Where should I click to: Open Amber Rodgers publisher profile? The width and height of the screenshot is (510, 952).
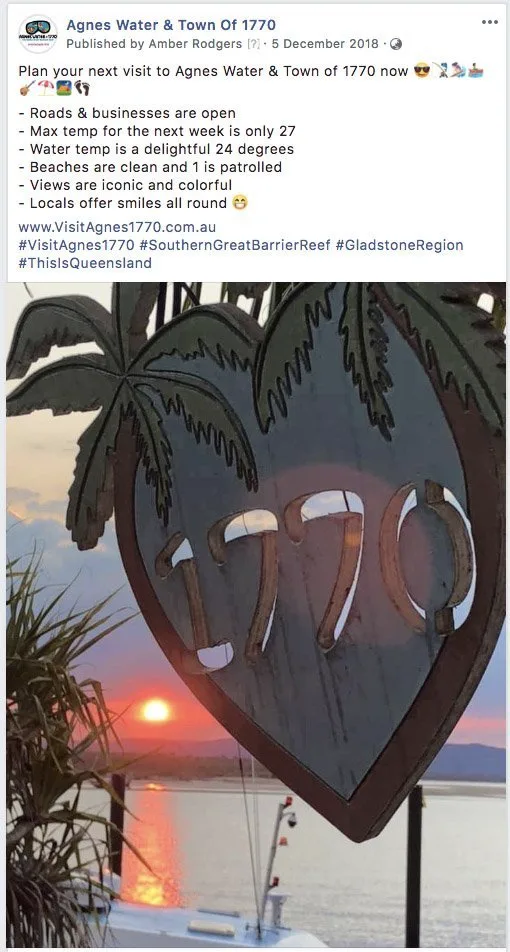196,44
